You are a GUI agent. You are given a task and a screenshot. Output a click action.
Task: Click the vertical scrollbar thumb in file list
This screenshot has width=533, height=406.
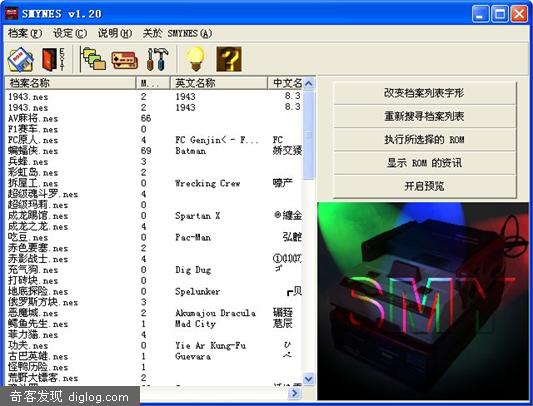click(309, 135)
